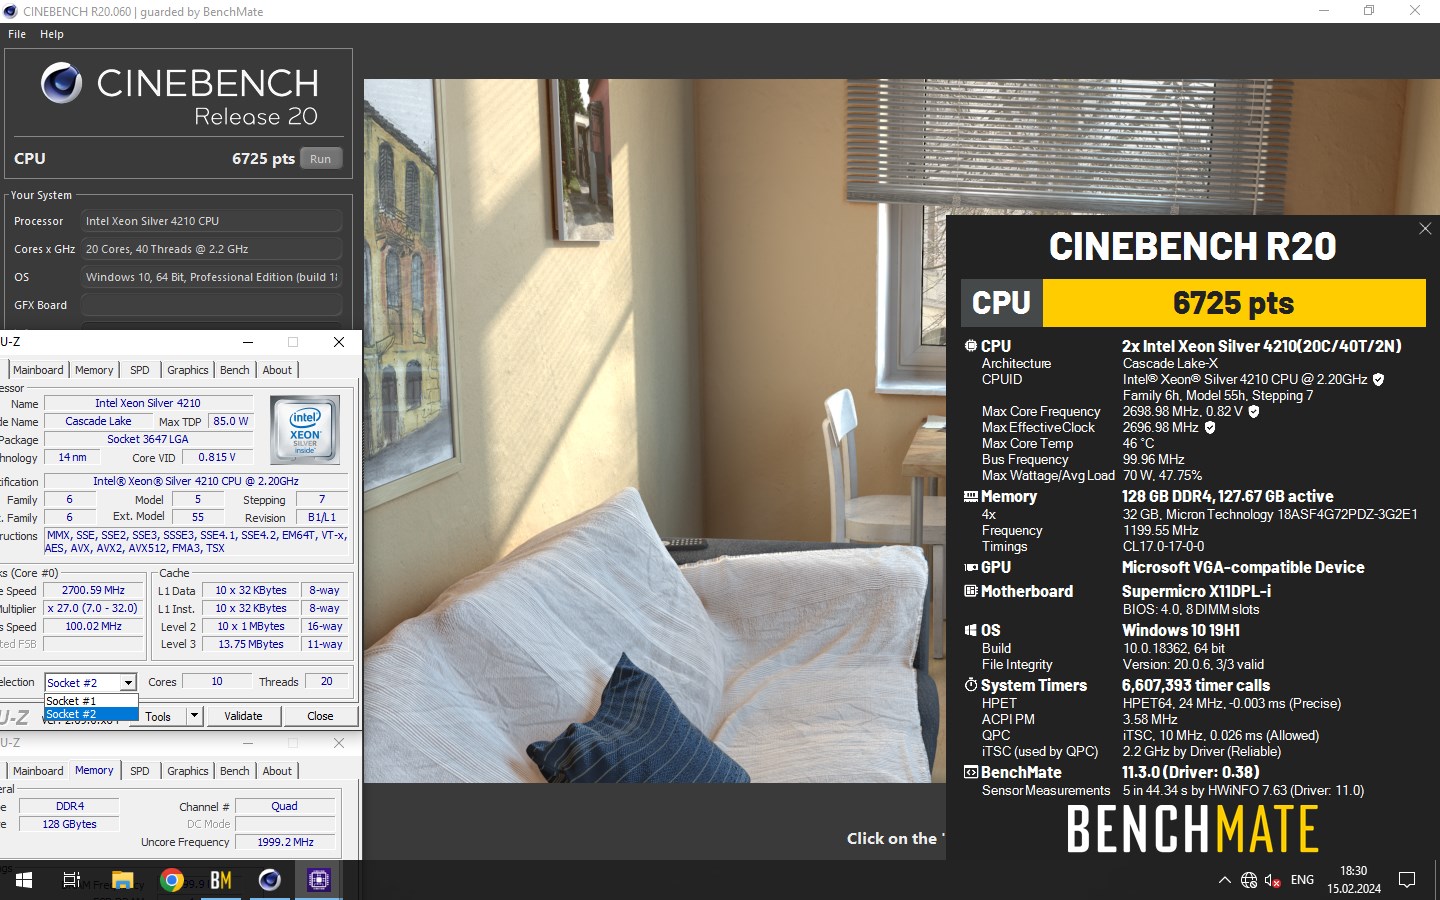Open the File menu in Cinebench
The width and height of the screenshot is (1440, 900).
click(17, 34)
